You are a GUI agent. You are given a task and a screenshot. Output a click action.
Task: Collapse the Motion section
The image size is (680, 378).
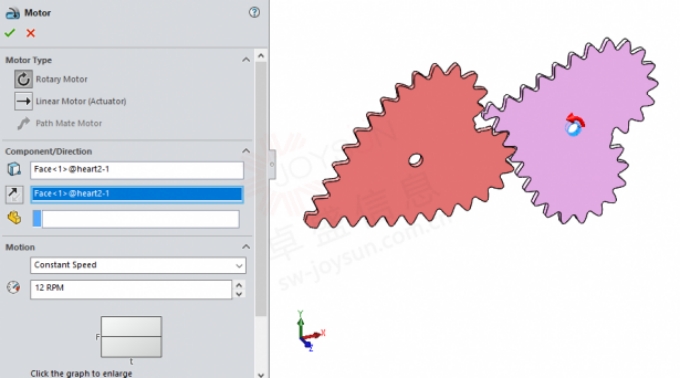coord(246,247)
